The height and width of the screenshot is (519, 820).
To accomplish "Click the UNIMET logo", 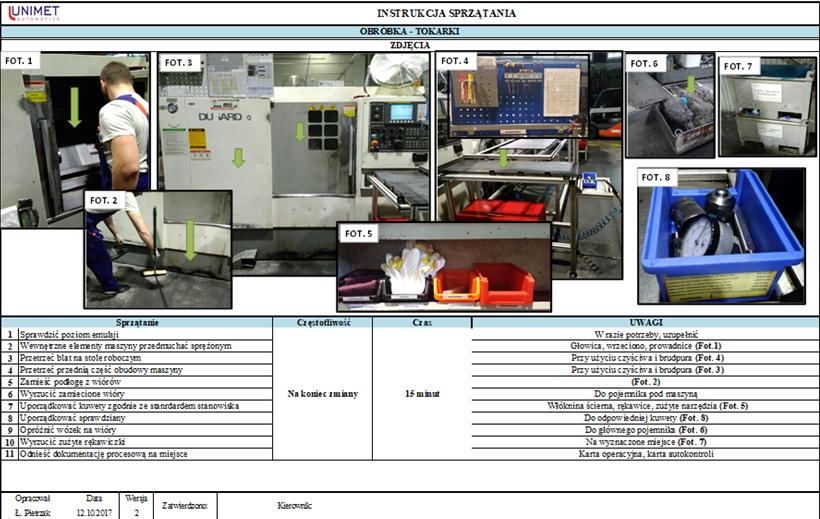I will [33, 12].
